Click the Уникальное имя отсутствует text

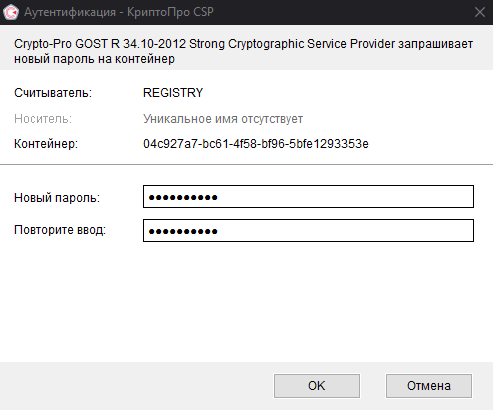pos(223,119)
